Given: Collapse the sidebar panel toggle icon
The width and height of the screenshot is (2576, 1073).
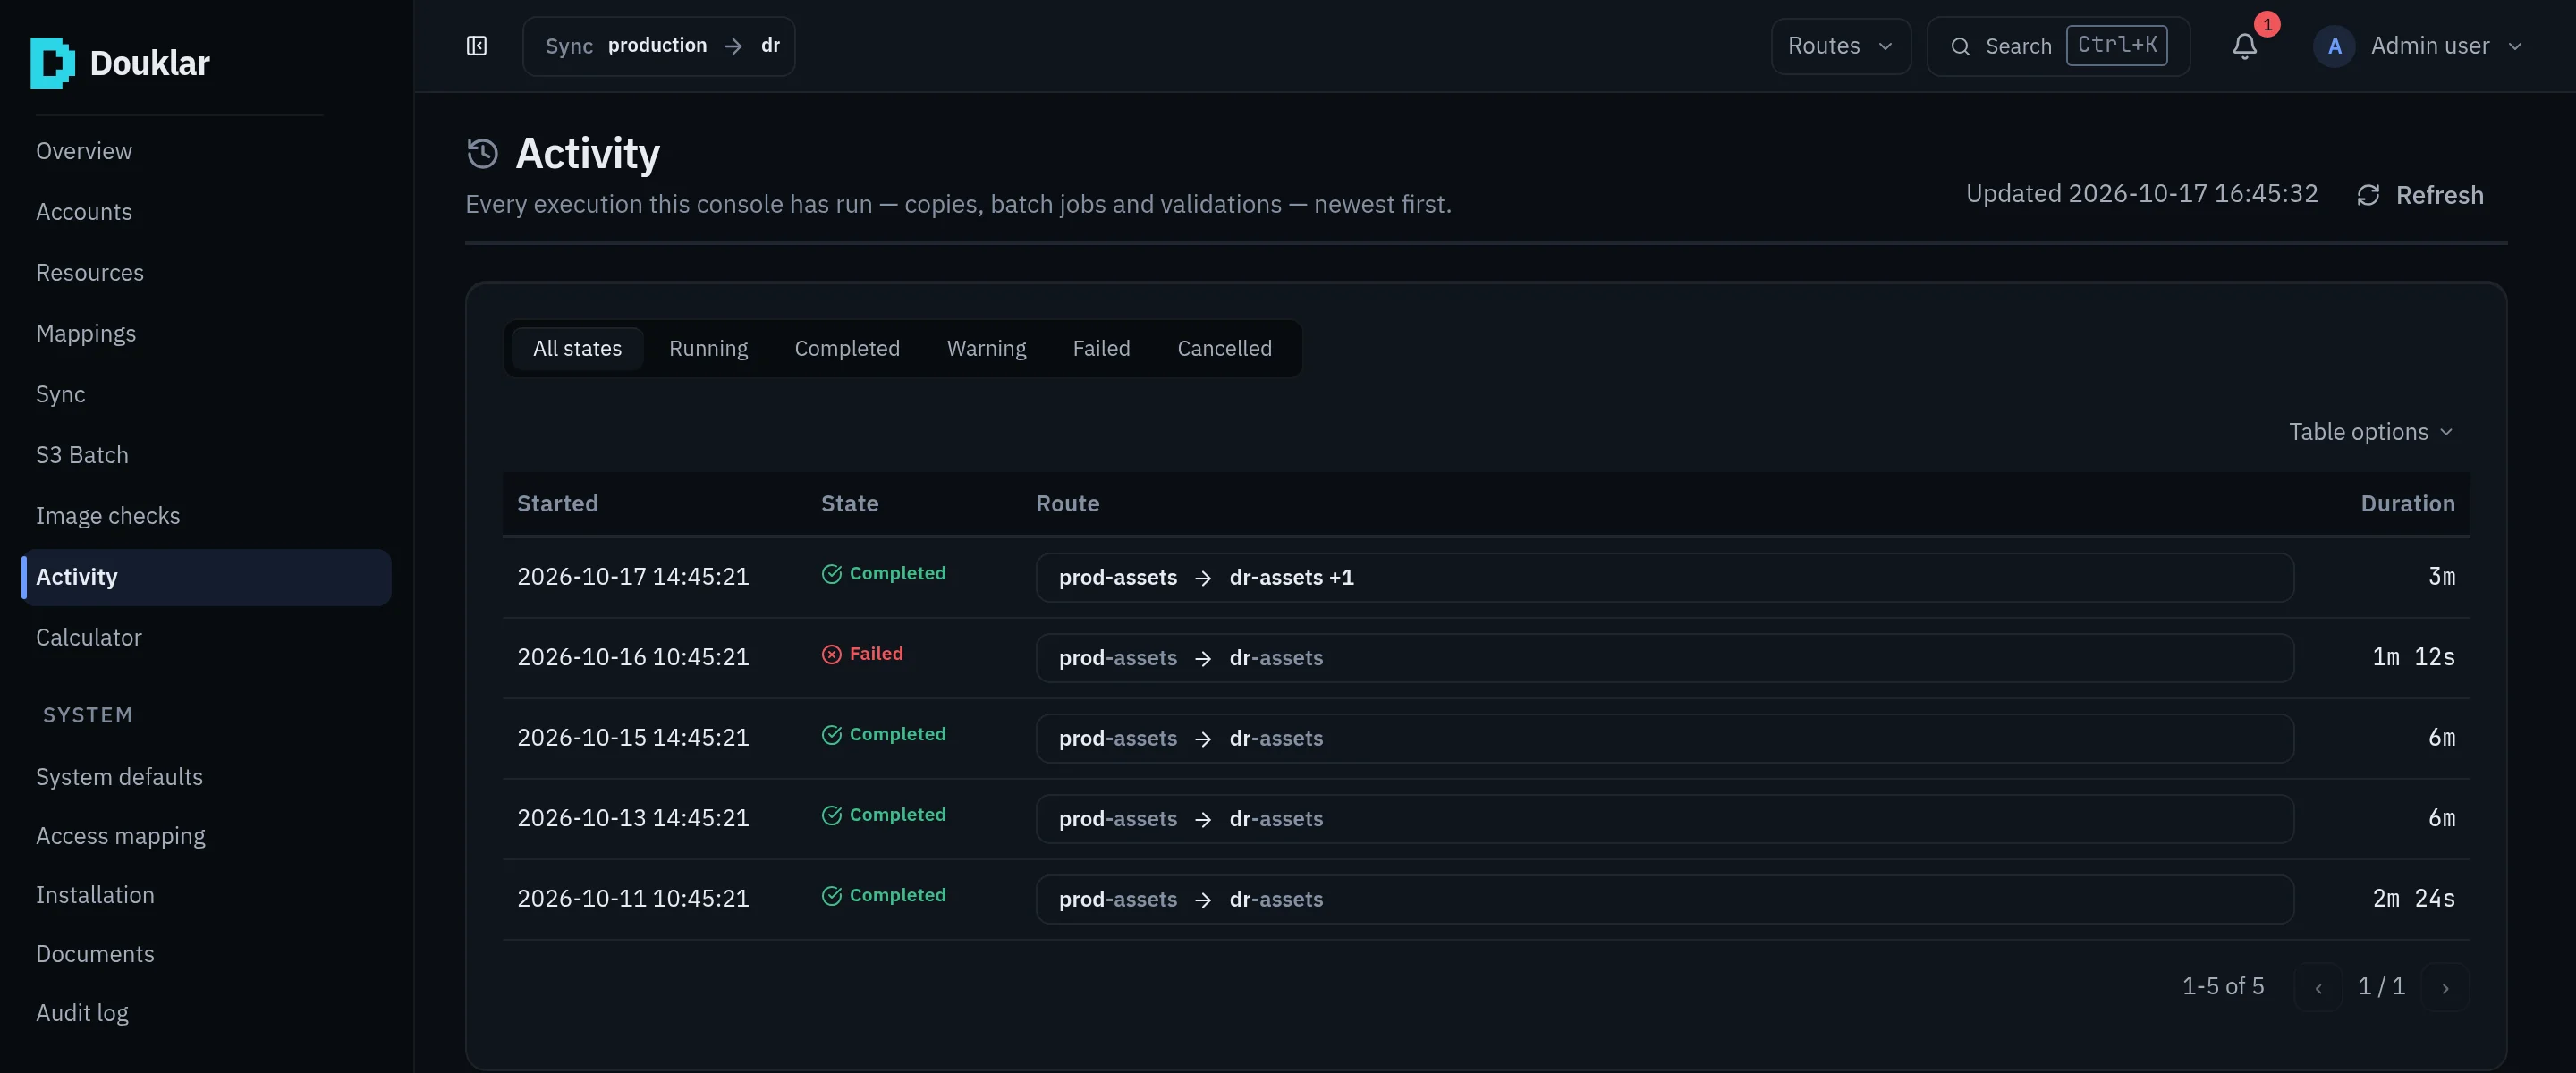Looking at the screenshot, I should [x=477, y=46].
